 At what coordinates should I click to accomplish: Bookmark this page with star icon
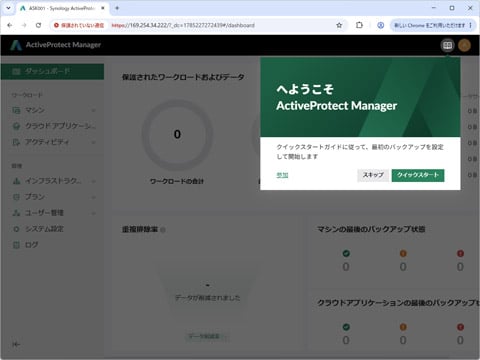point(339,25)
